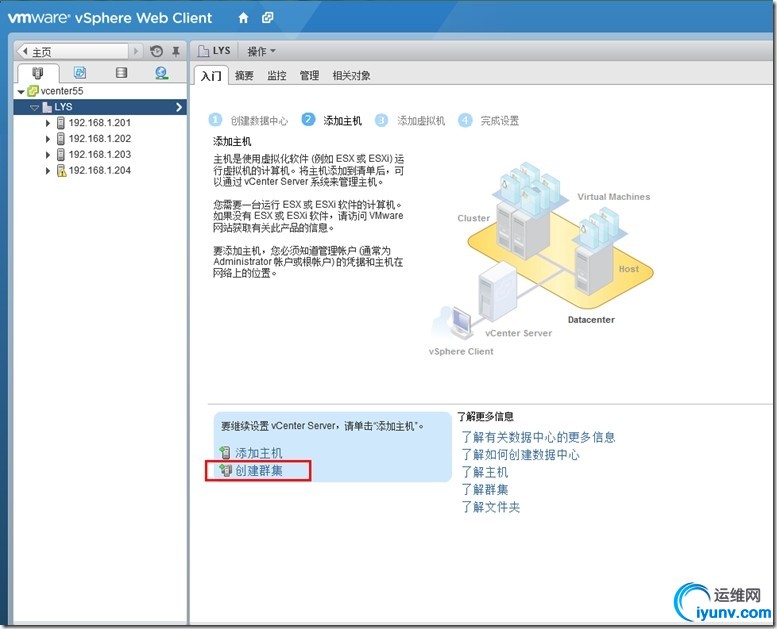Click add-host icon beside 添加主机

(225, 453)
